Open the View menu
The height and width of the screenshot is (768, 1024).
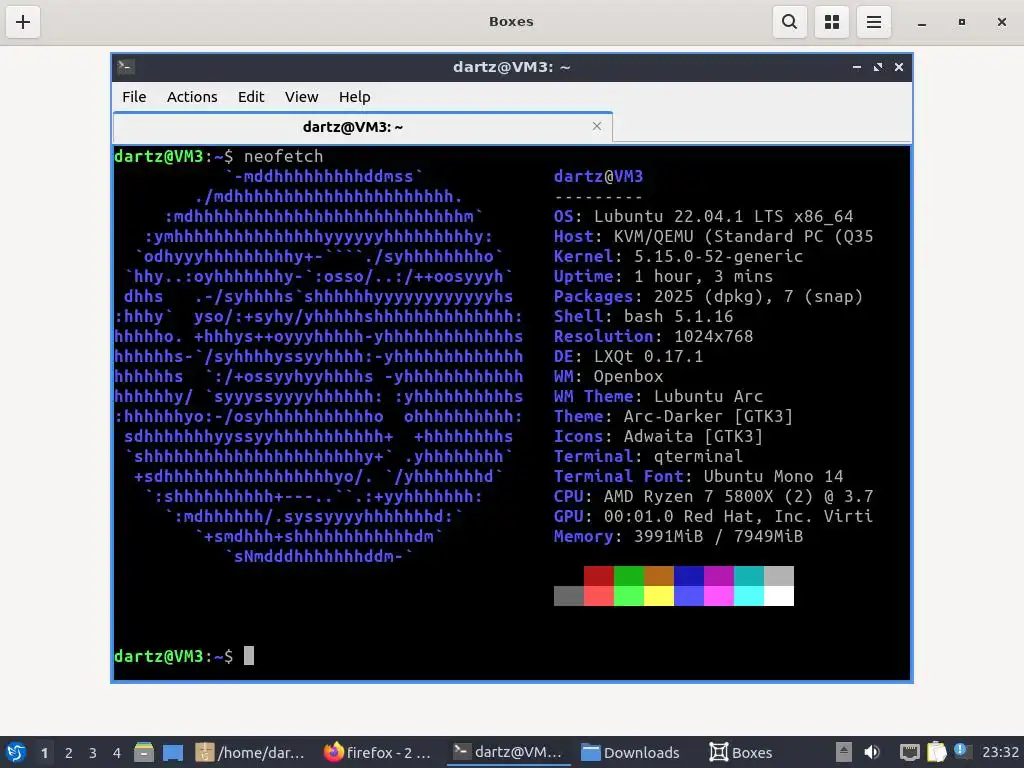click(301, 97)
